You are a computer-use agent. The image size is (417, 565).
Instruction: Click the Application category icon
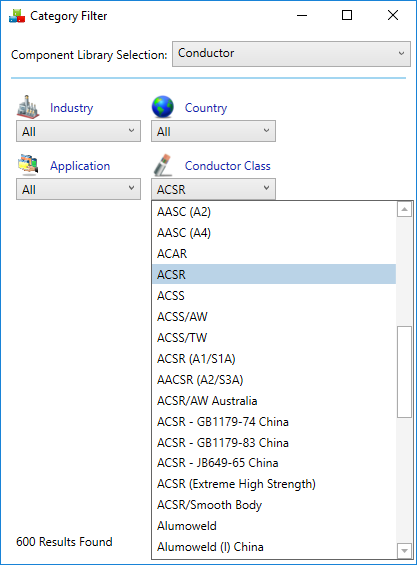(28, 164)
